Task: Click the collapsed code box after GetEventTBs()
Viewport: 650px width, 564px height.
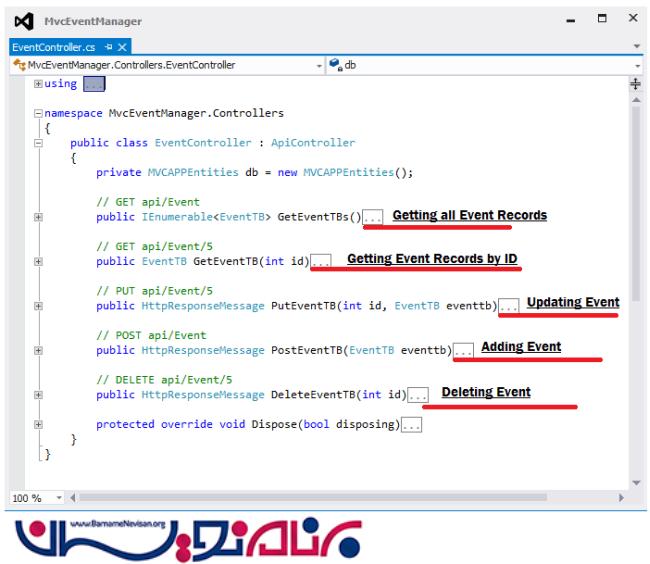Action: 373,216
